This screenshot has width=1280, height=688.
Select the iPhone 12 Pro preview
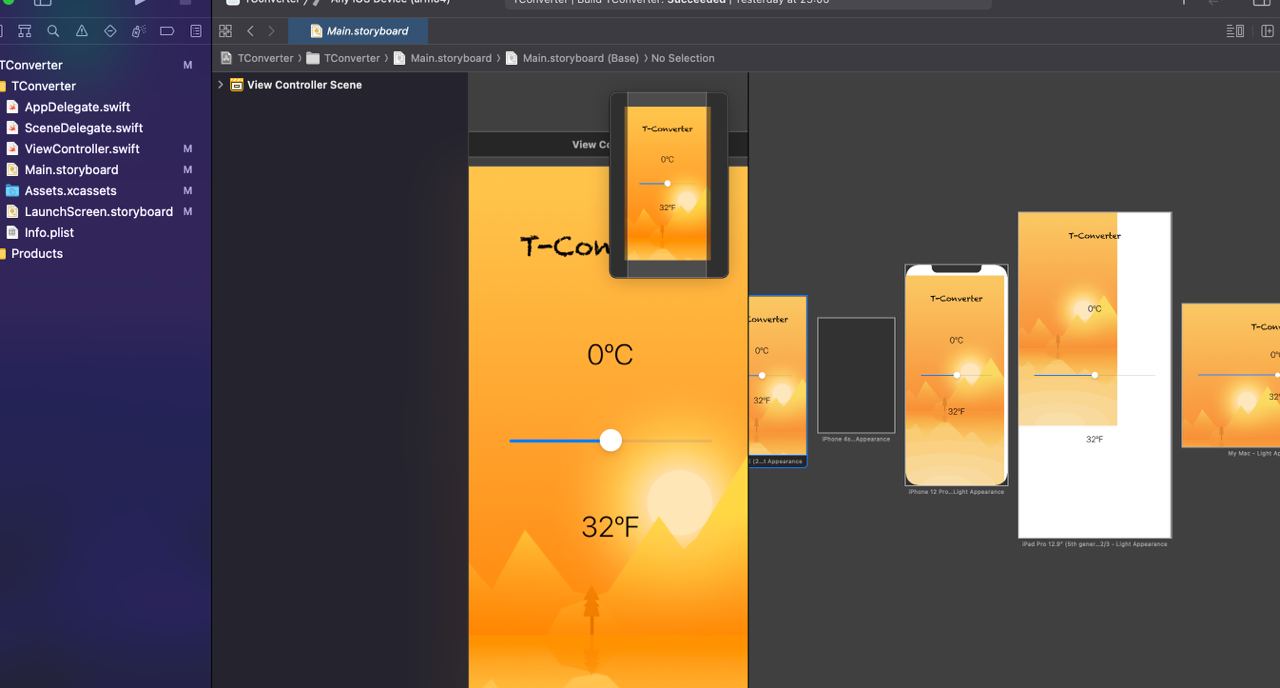click(956, 375)
